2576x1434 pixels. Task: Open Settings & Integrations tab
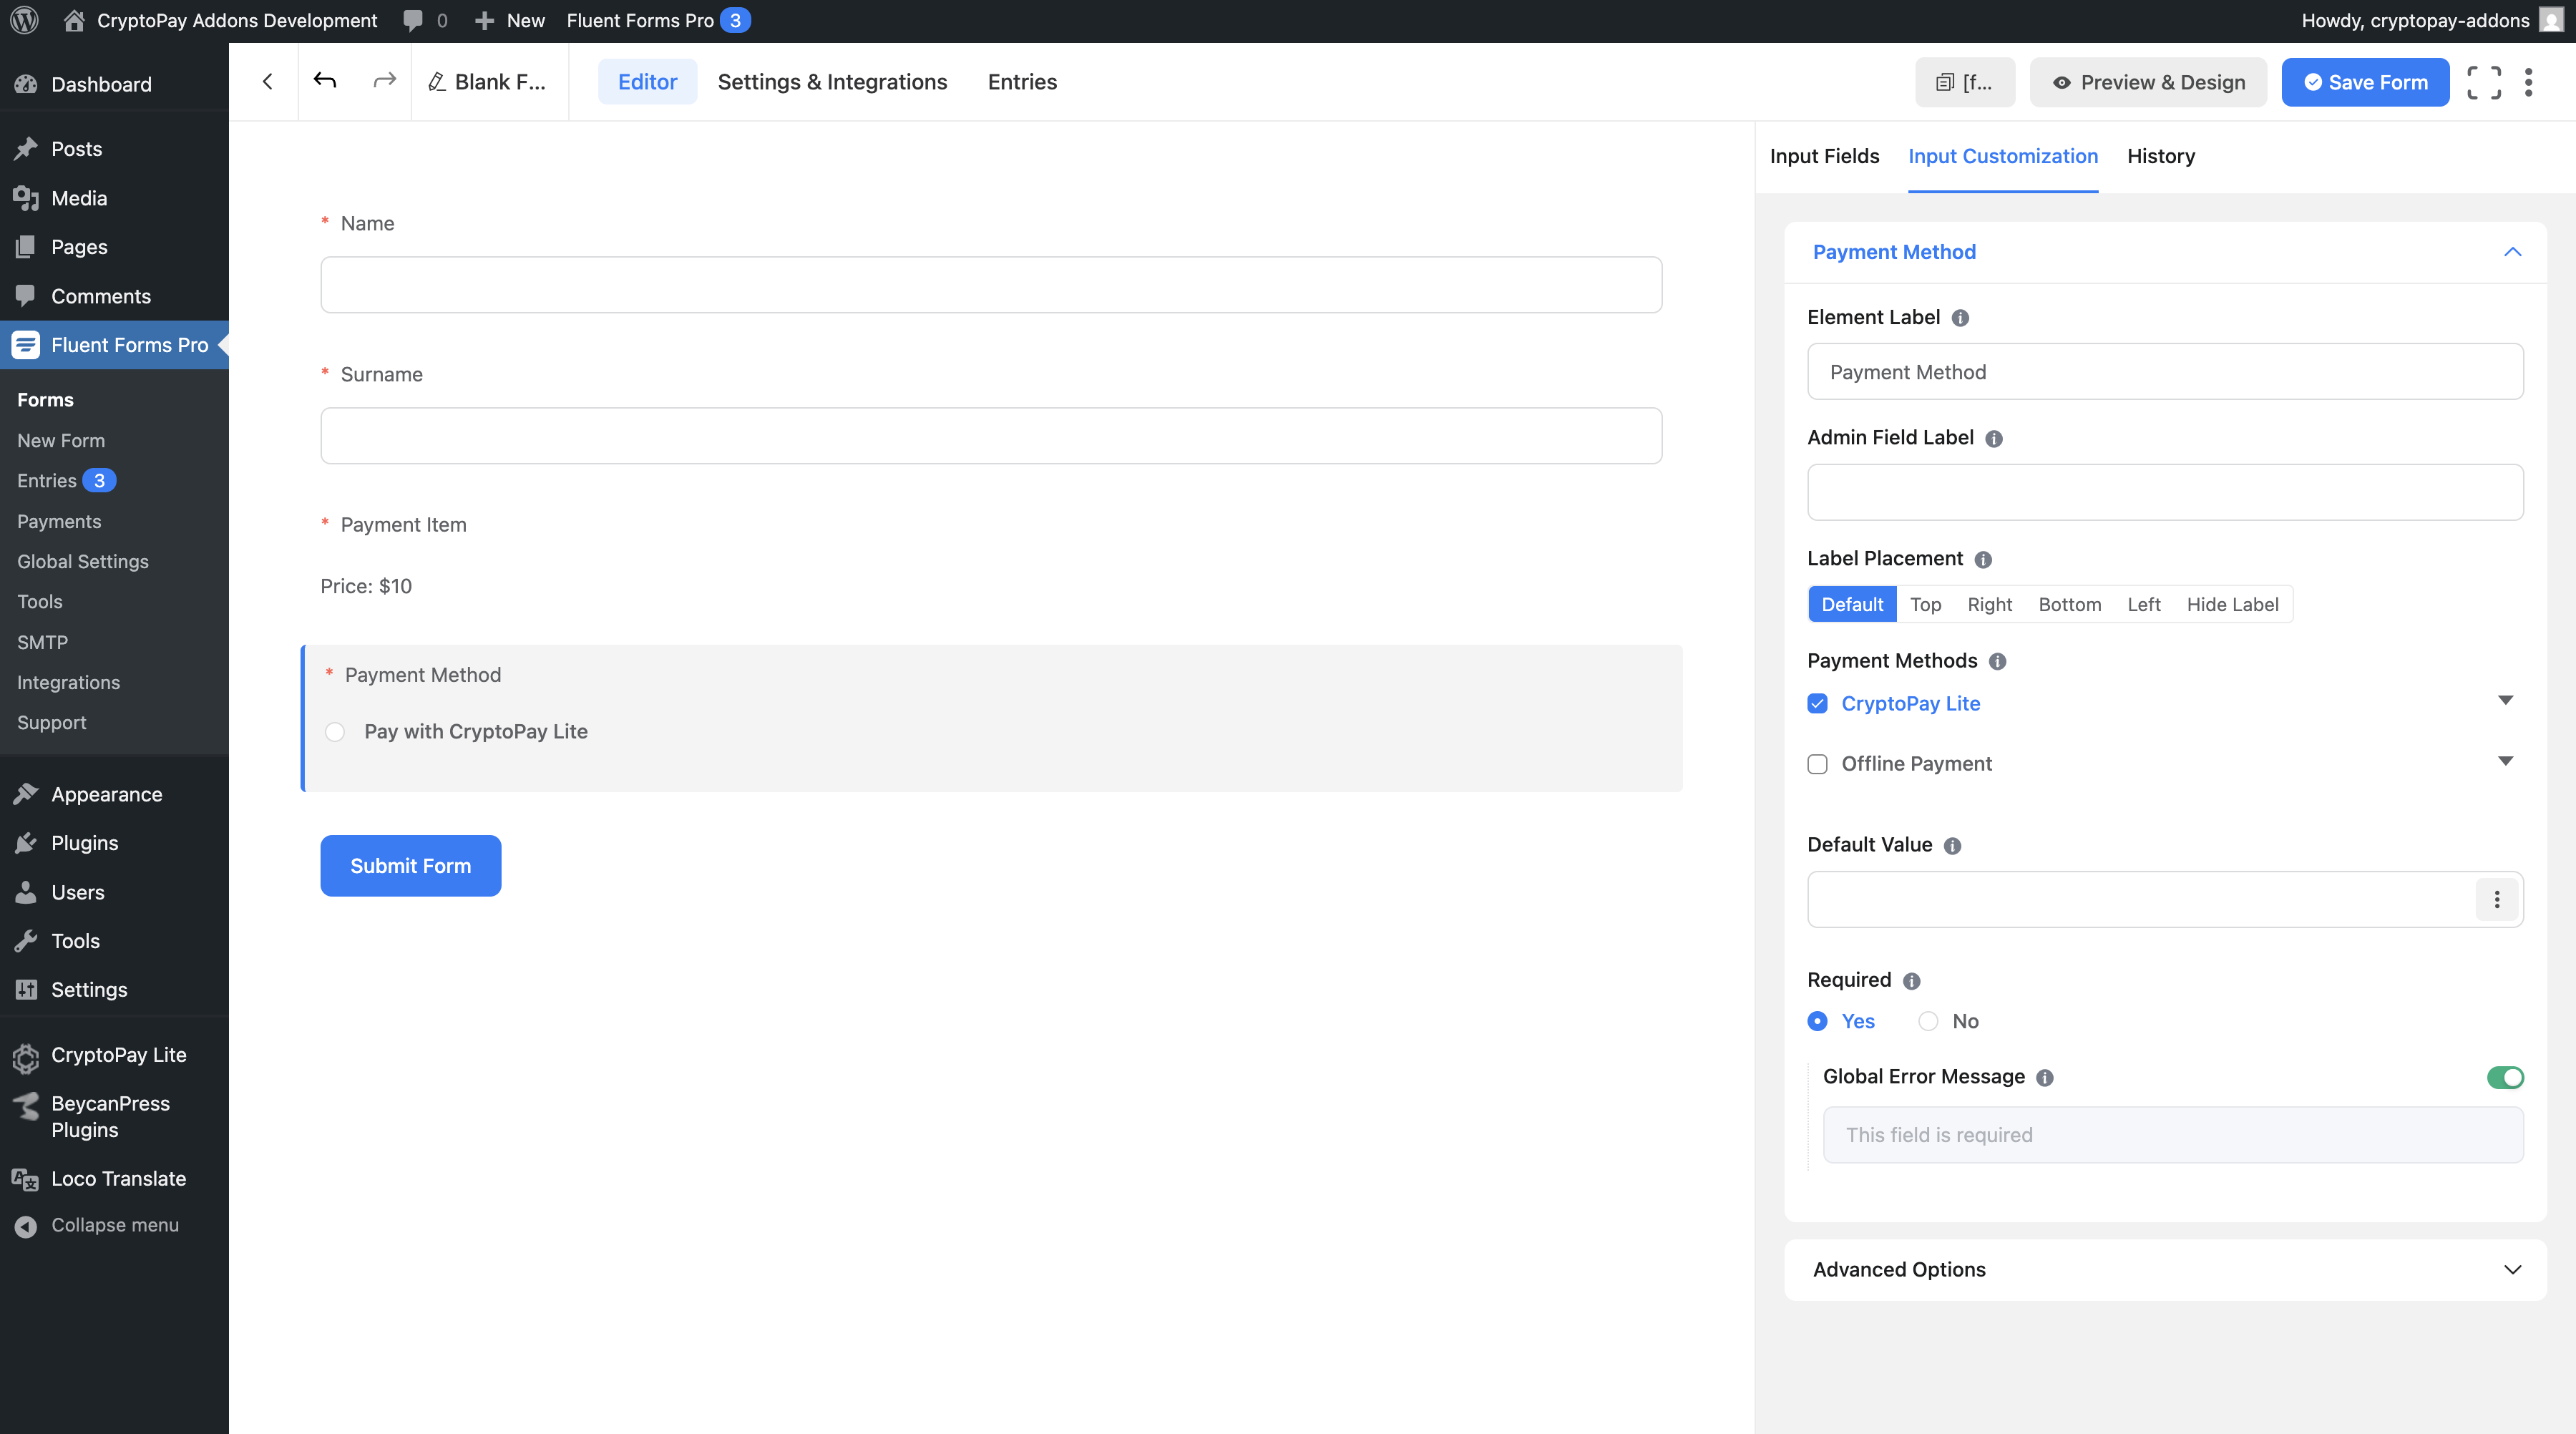click(832, 82)
